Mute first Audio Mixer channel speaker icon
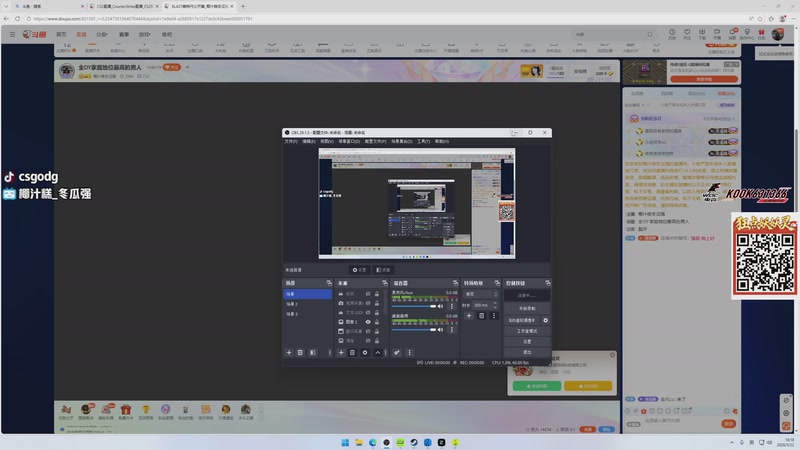This screenshot has width=800, height=450. click(440, 306)
